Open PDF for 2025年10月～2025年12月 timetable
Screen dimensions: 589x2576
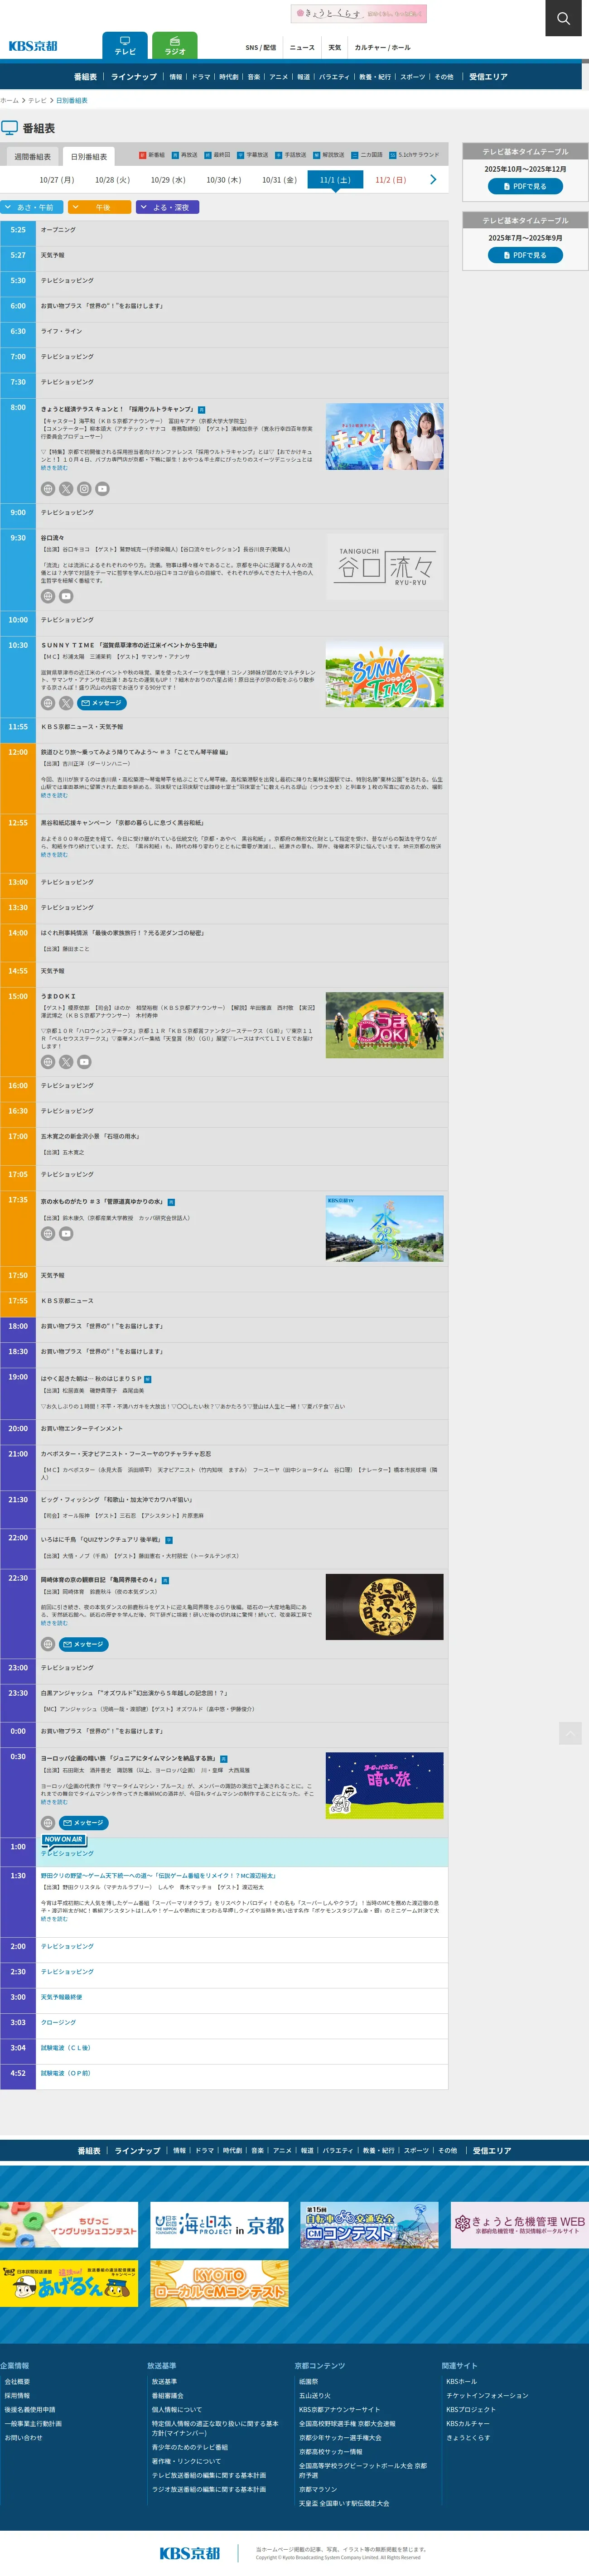[x=525, y=187]
